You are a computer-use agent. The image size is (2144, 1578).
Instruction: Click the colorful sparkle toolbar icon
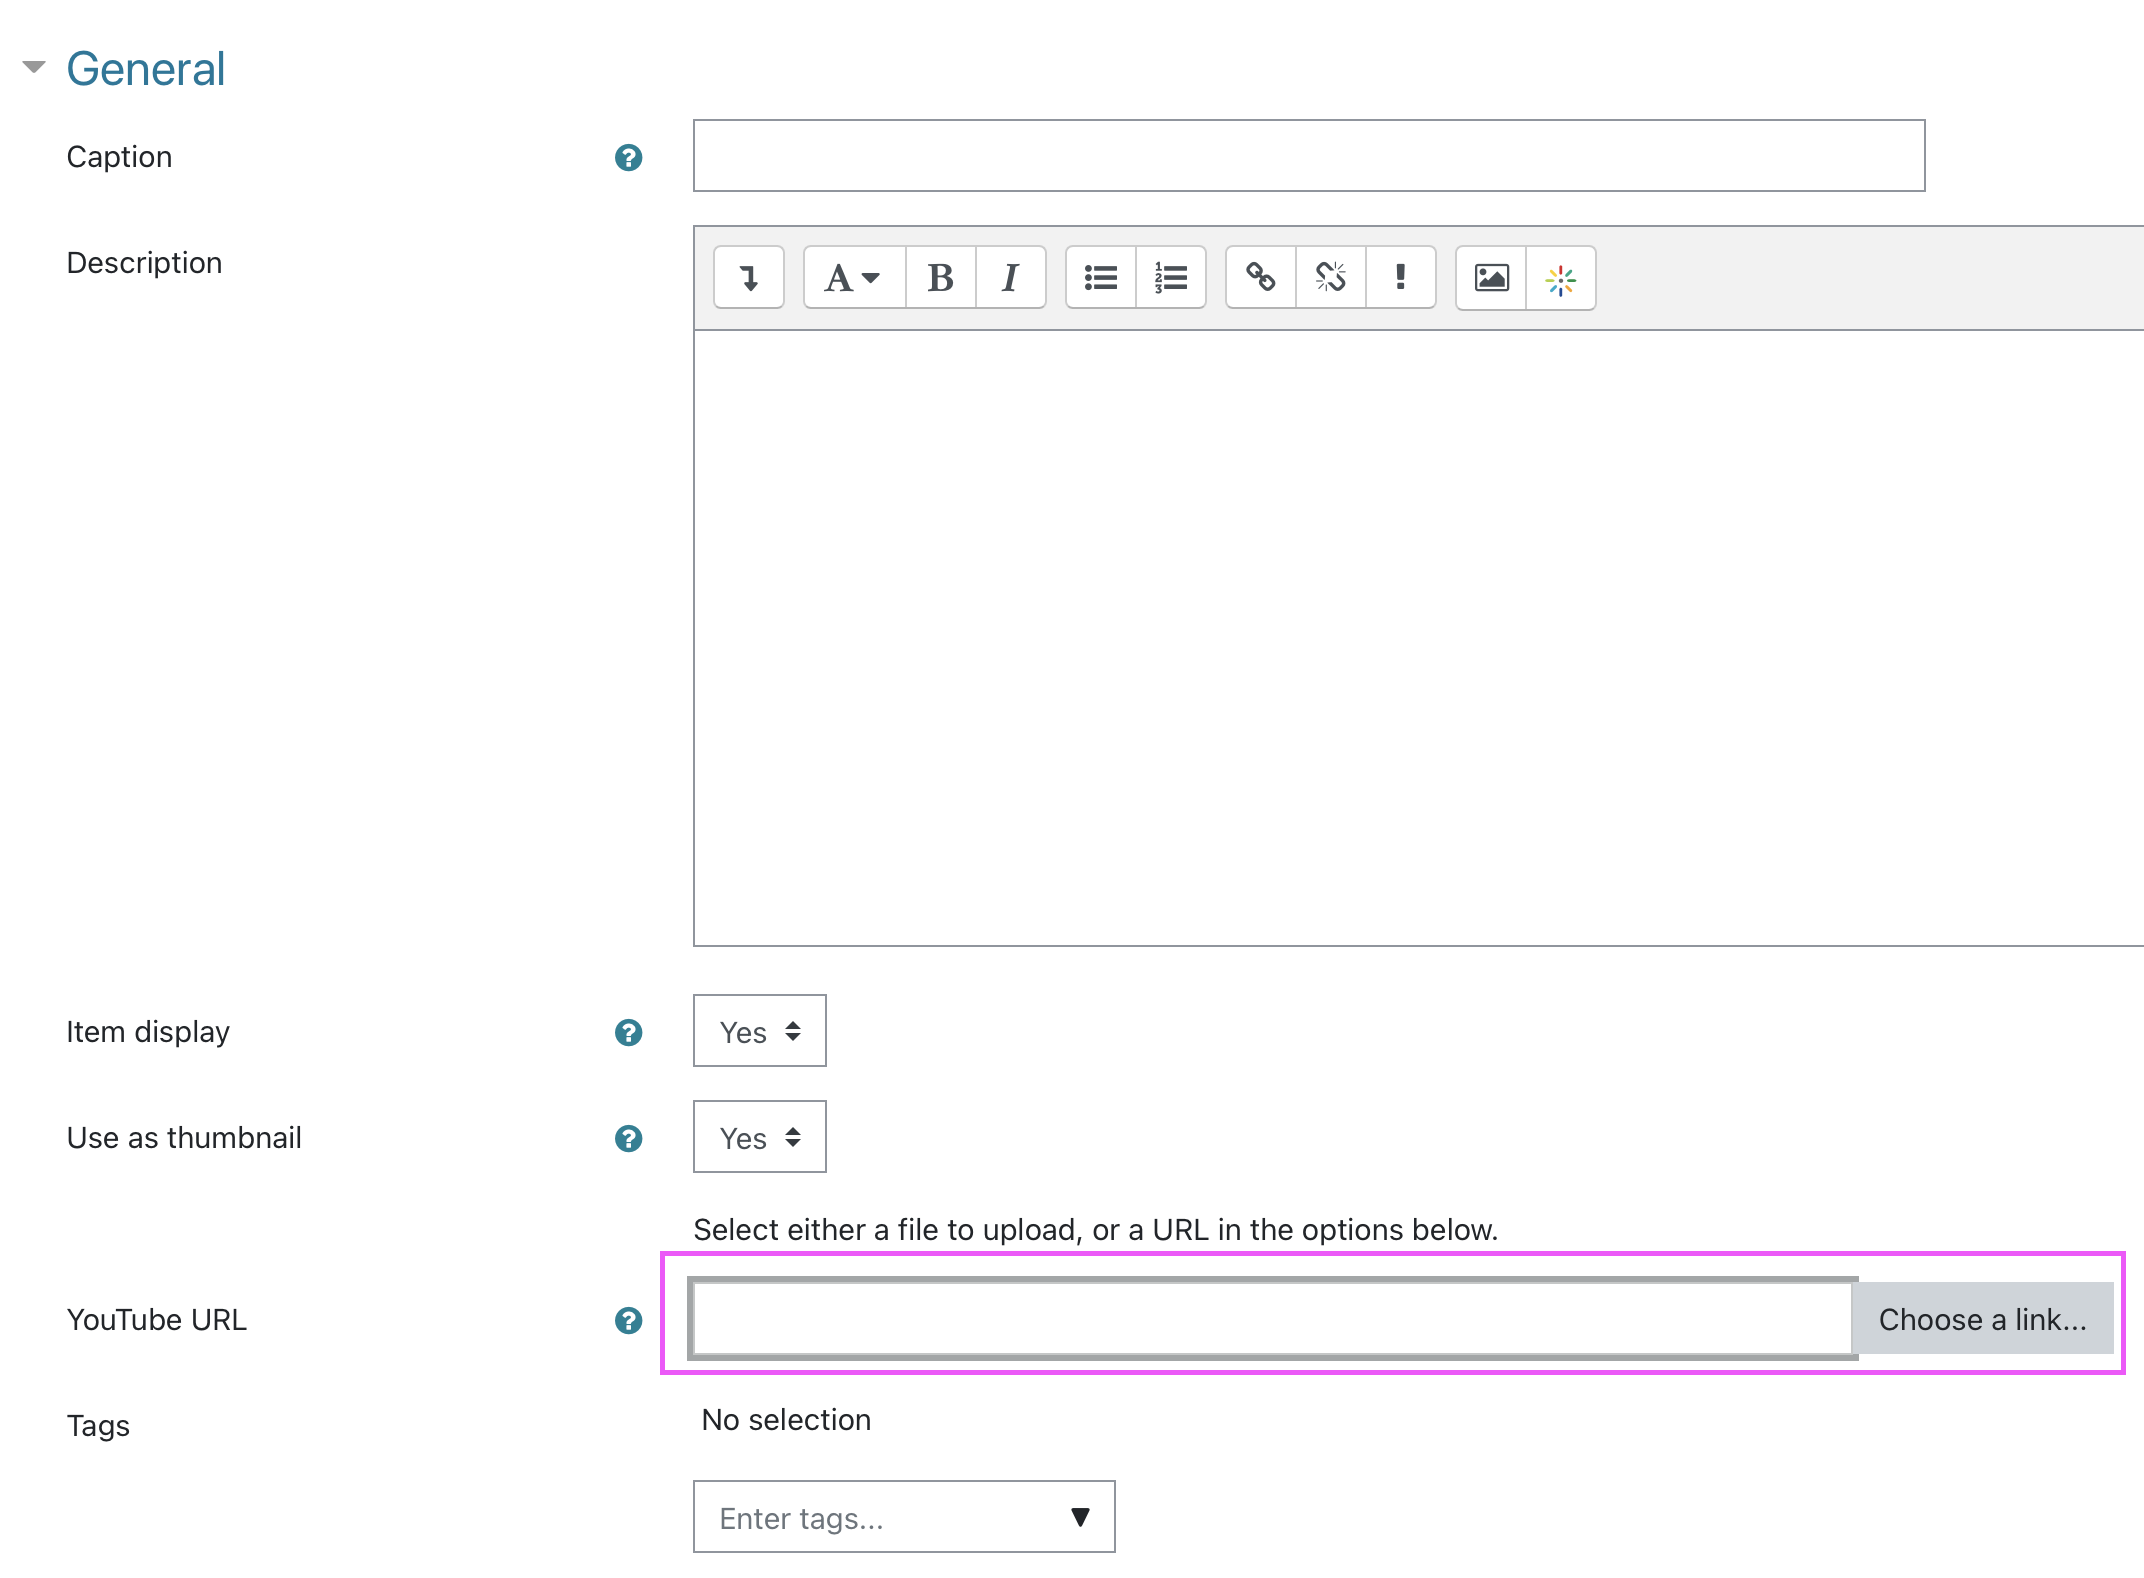[x=1560, y=278]
